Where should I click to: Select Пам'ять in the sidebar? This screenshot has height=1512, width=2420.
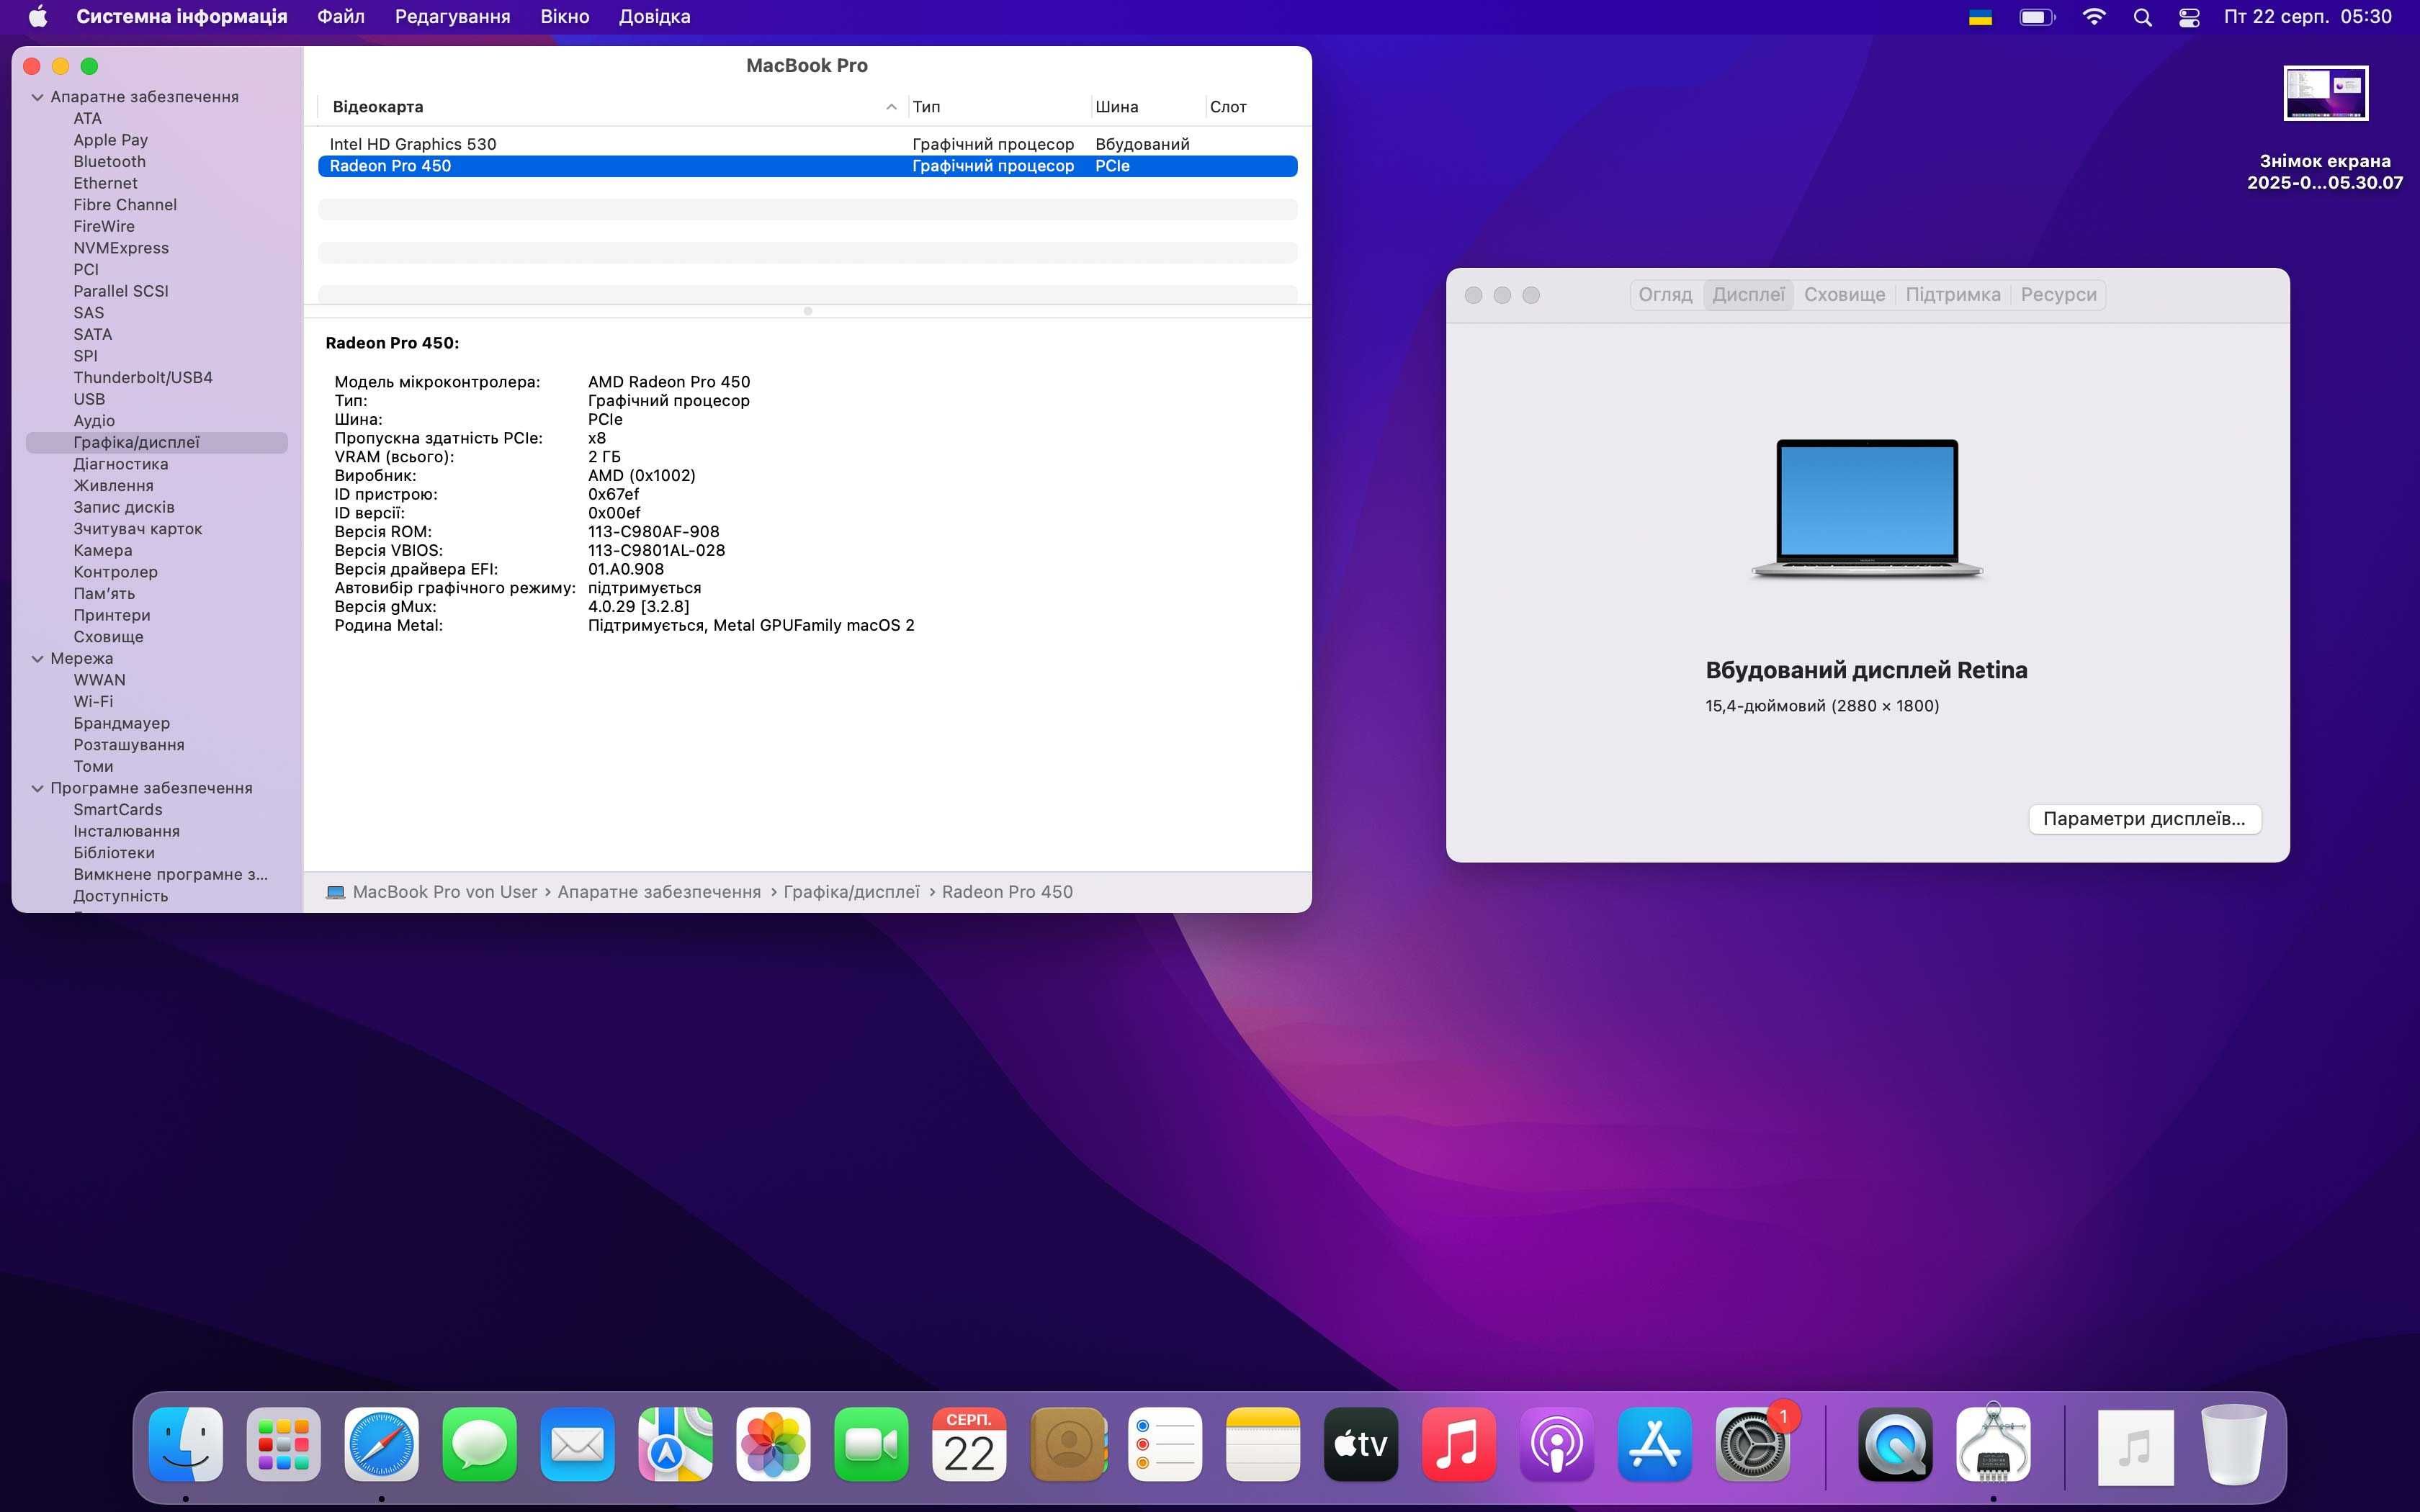point(104,594)
